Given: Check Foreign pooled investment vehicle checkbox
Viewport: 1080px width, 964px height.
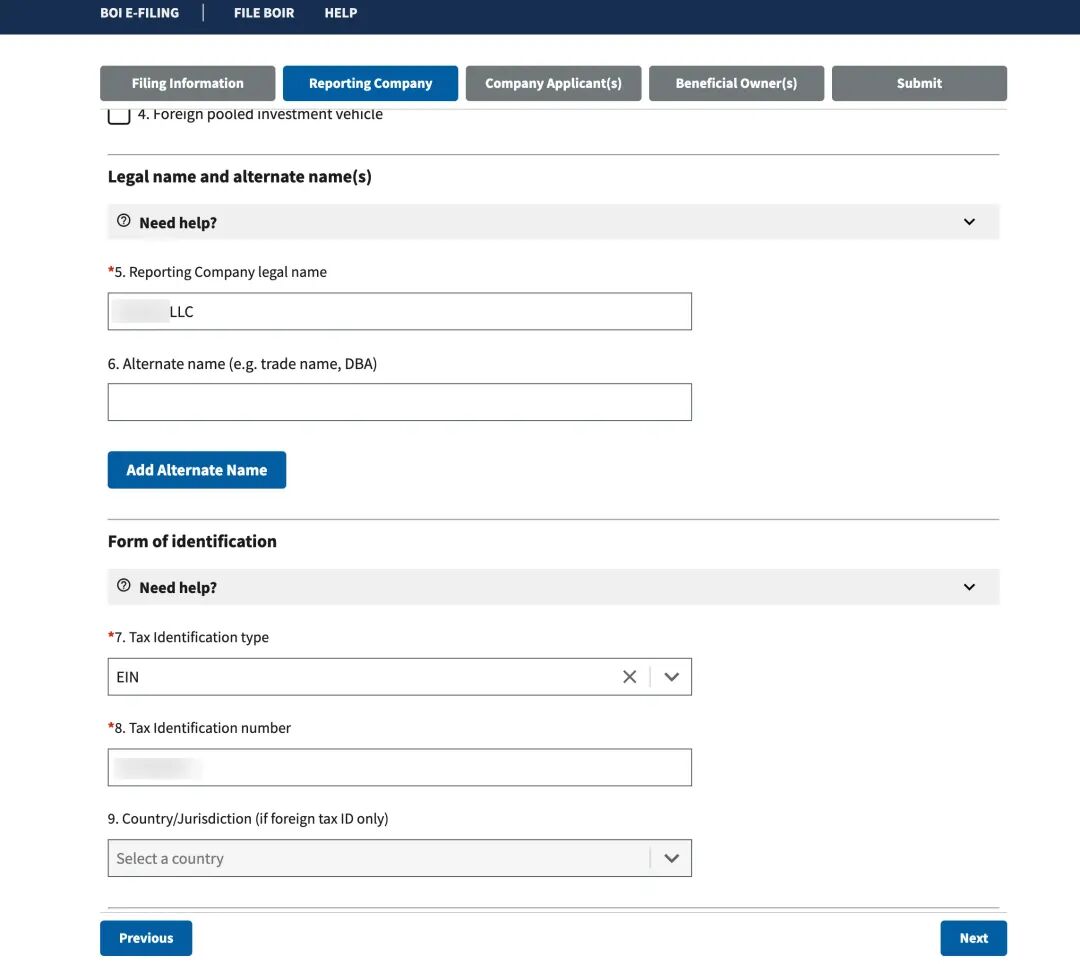Looking at the screenshot, I should [x=119, y=115].
